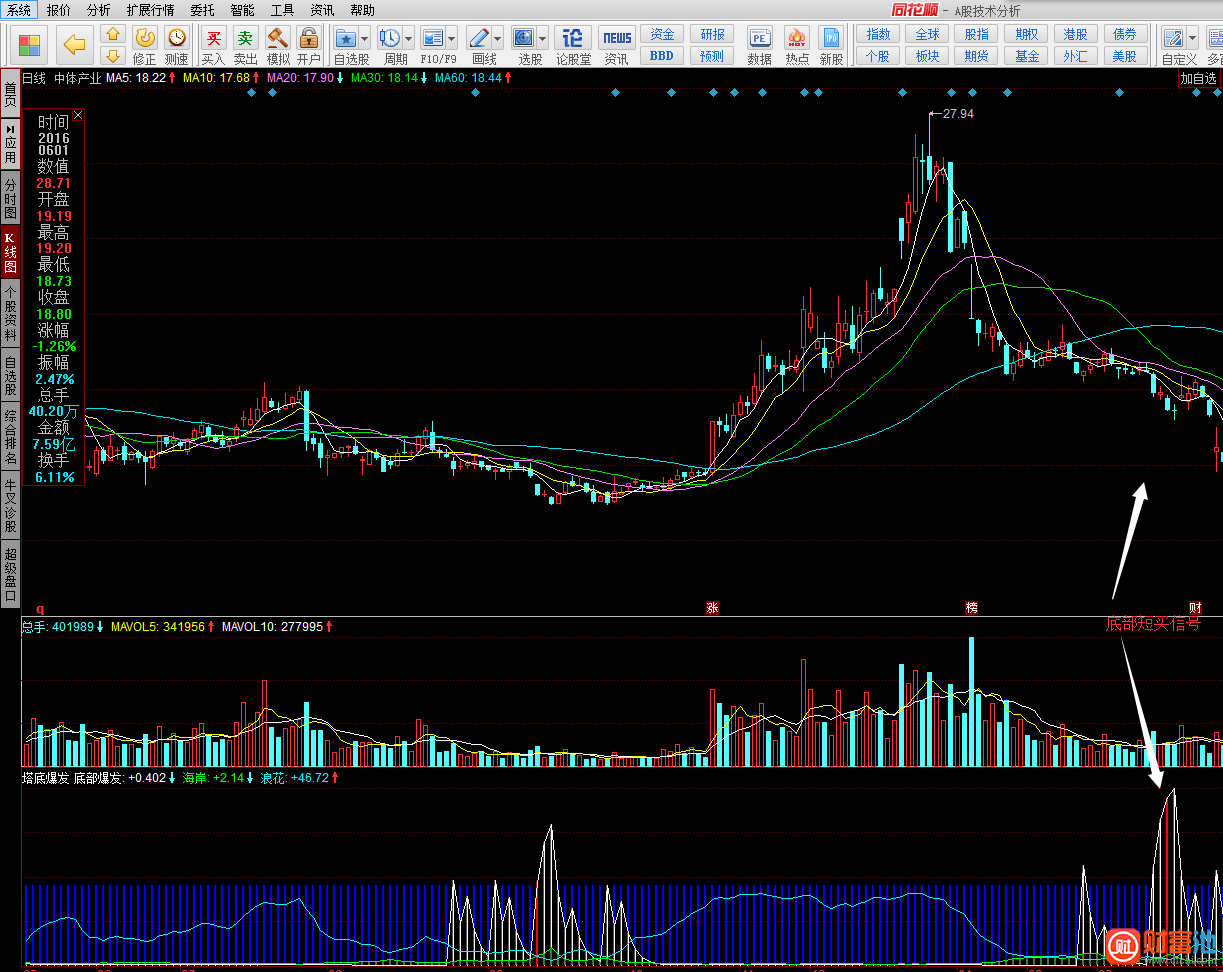
Task: Open the 新股 IPO icon
Action: (x=831, y=38)
